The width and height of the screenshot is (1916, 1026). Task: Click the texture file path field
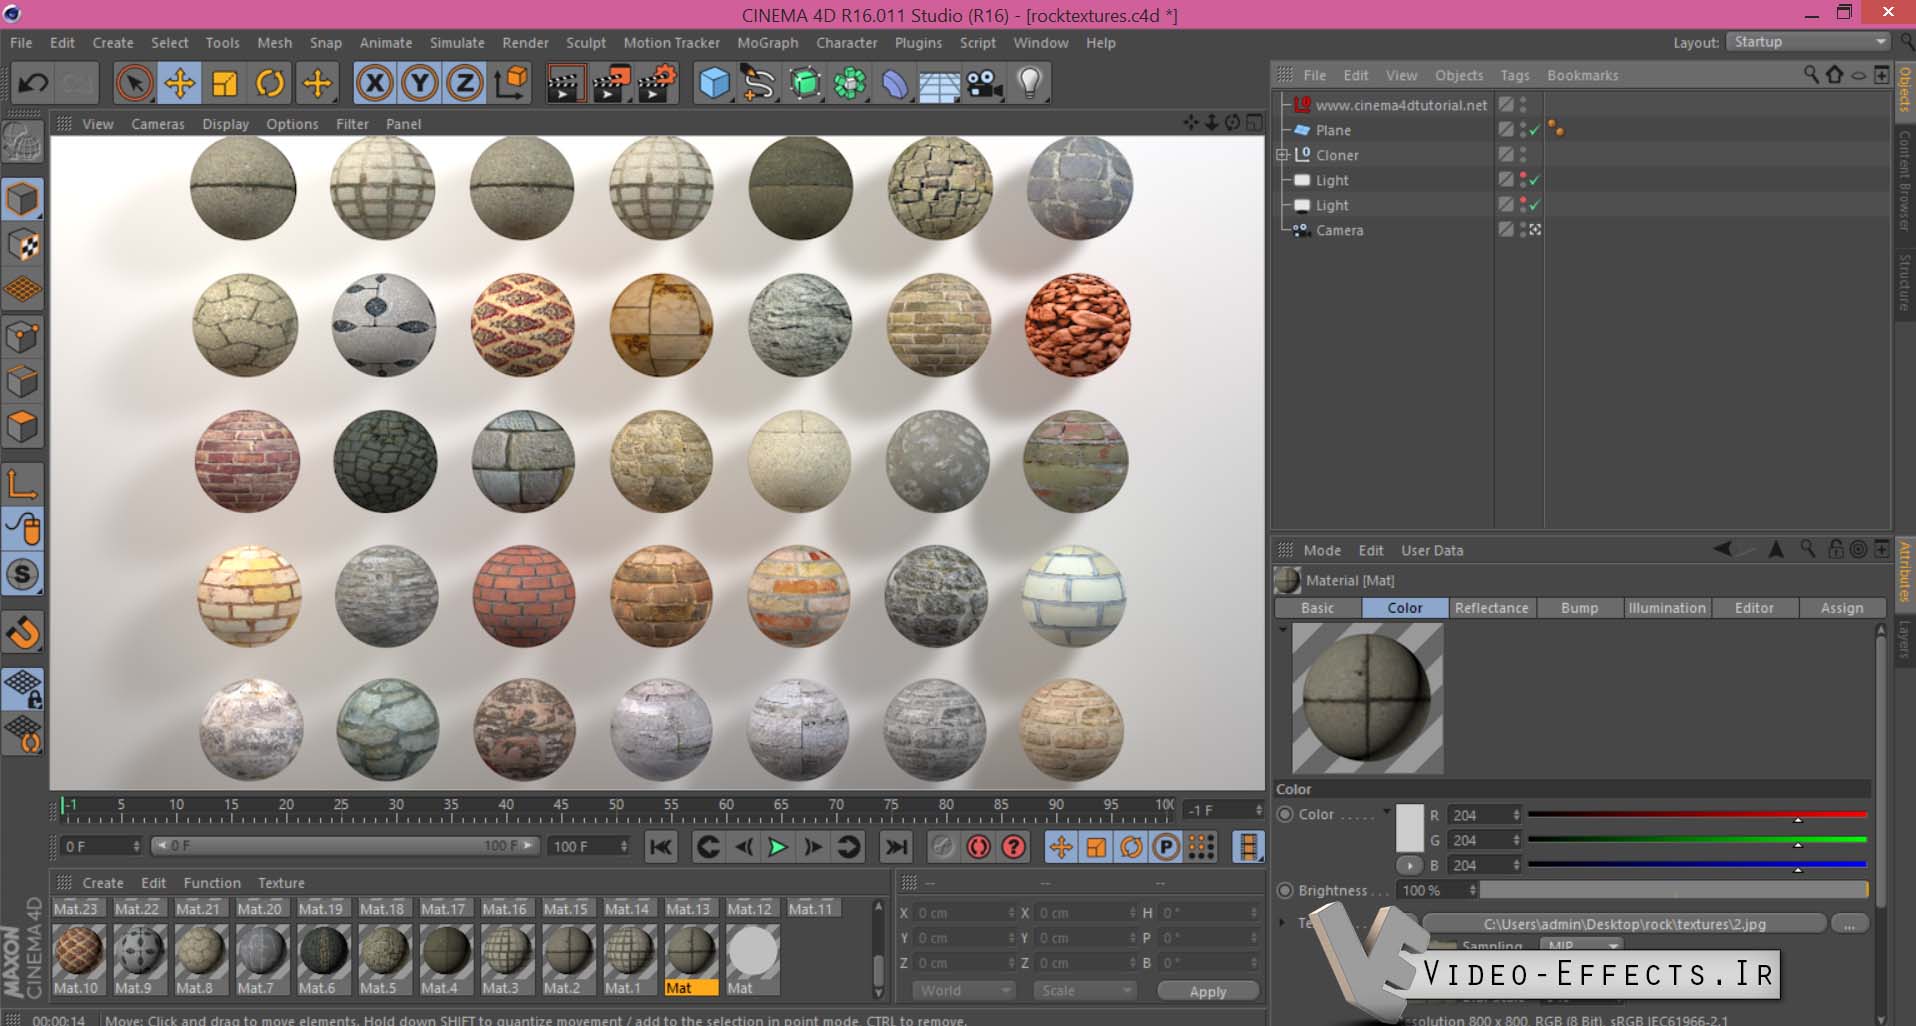pos(1624,924)
